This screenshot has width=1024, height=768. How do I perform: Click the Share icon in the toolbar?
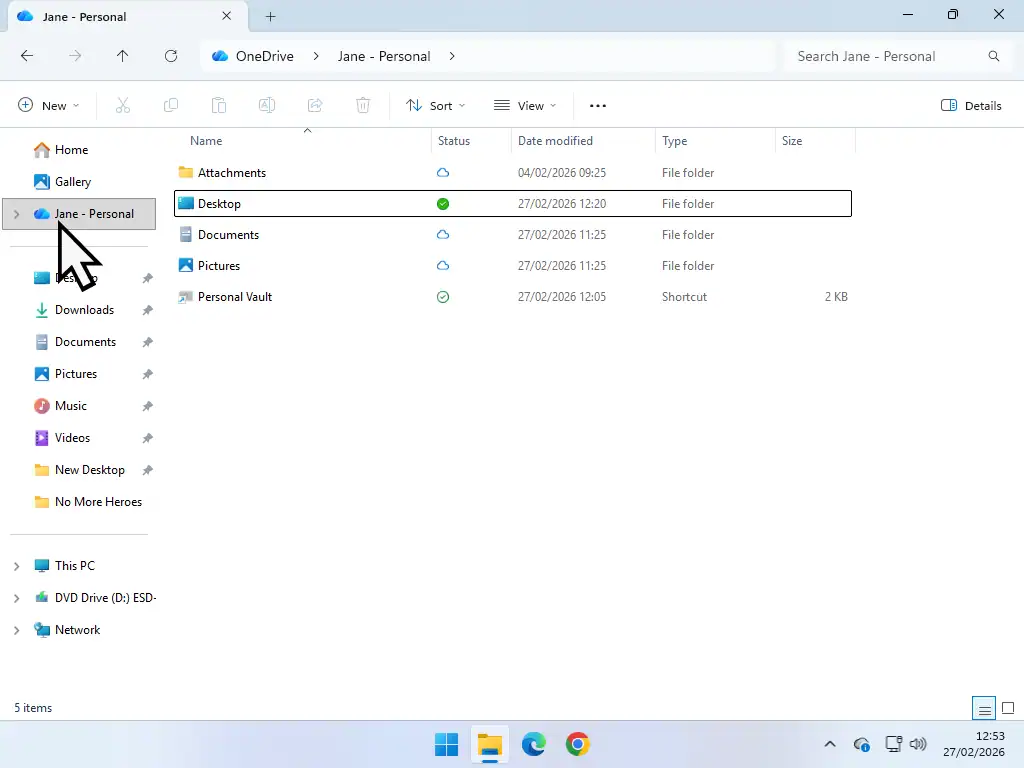pos(315,105)
